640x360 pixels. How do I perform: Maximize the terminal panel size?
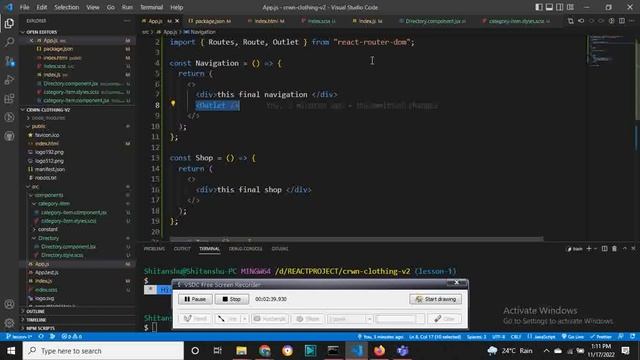624,249
